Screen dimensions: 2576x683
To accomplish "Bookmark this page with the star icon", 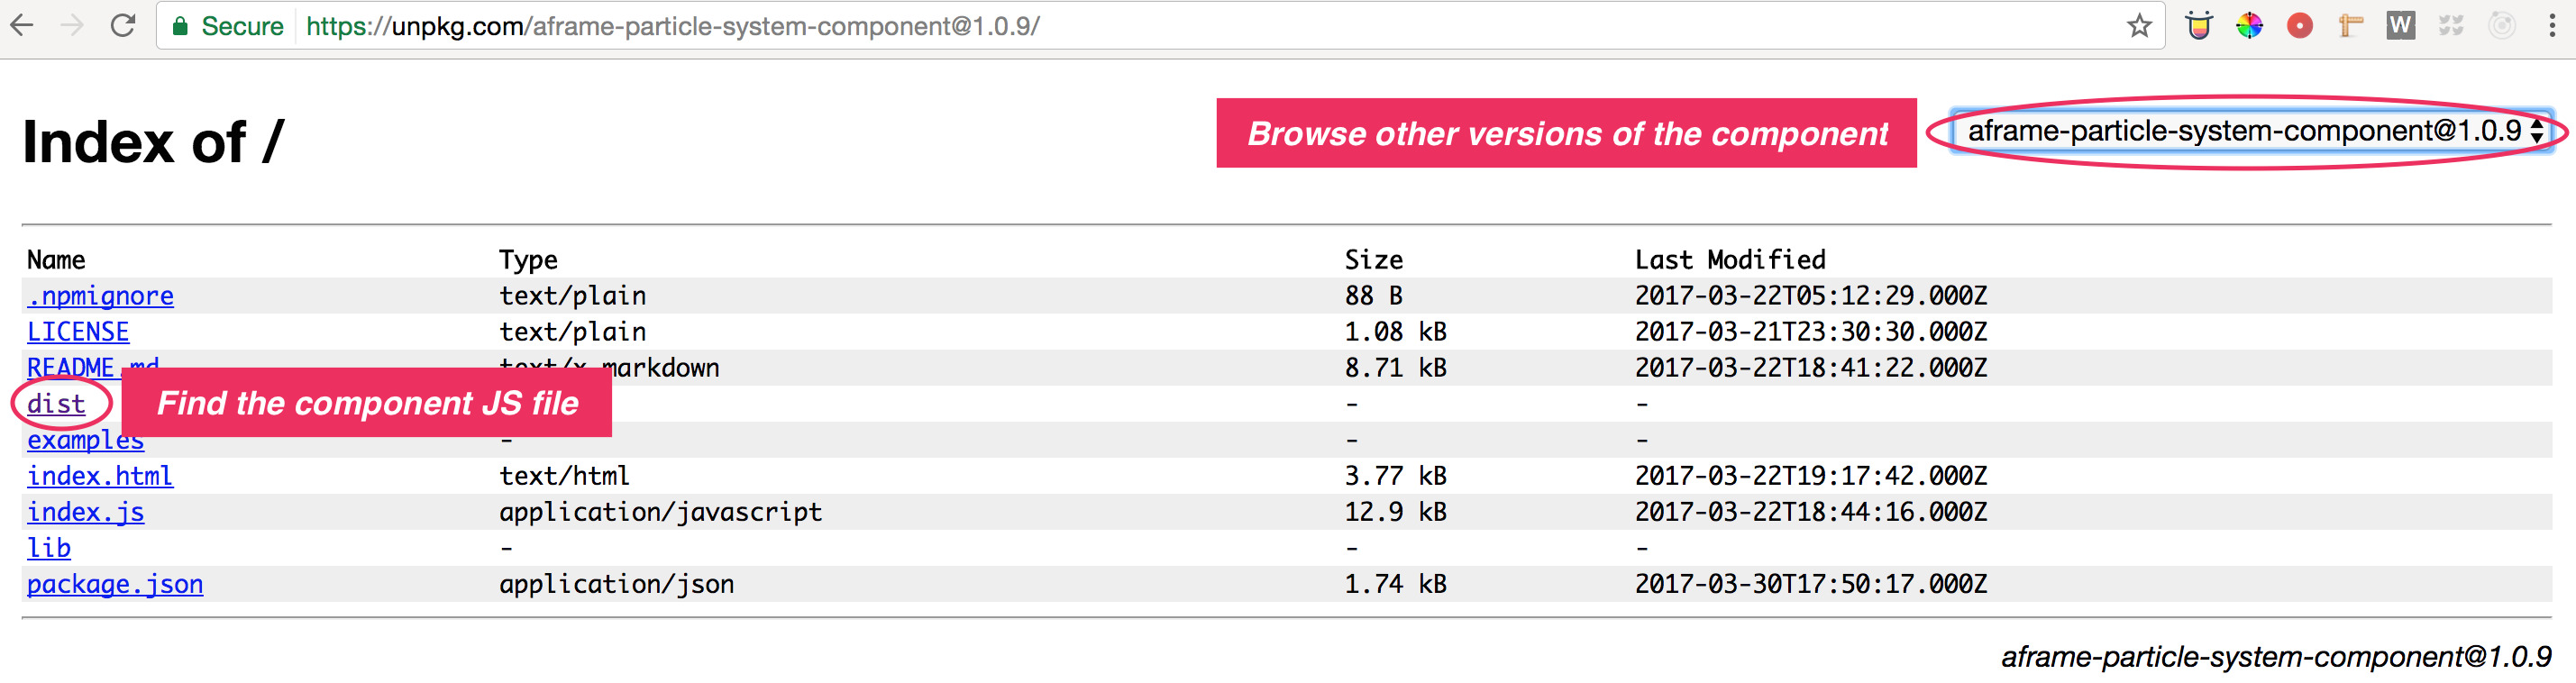I will tap(2138, 26).
